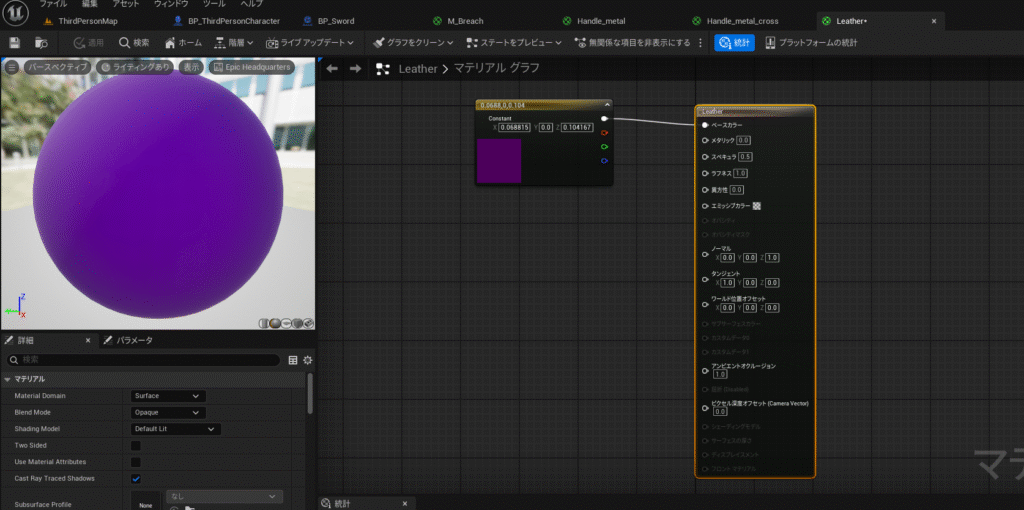Click the details search field
The height and width of the screenshot is (510, 1024).
click(143, 360)
